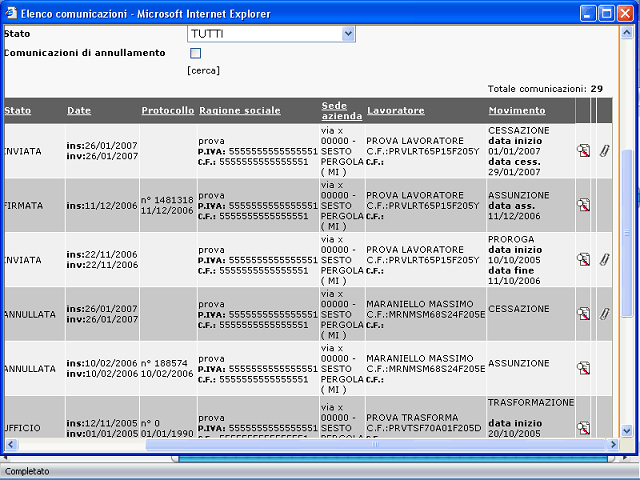
Task: Open document icon for INVIATA CESSAZIONE row
Action: tap(583, 151)
